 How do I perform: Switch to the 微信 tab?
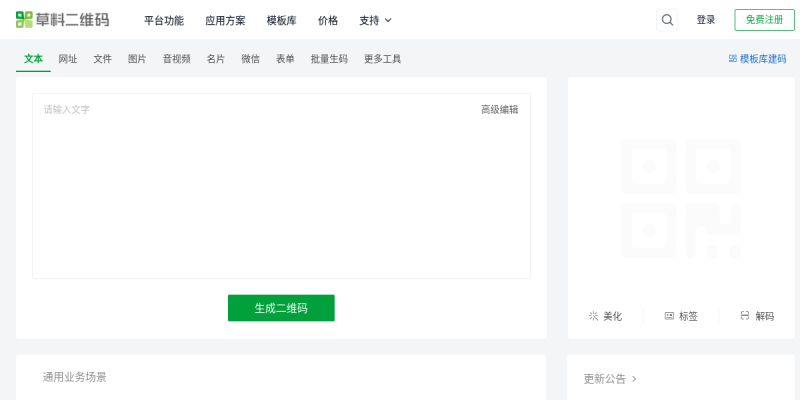pos(251,59)
